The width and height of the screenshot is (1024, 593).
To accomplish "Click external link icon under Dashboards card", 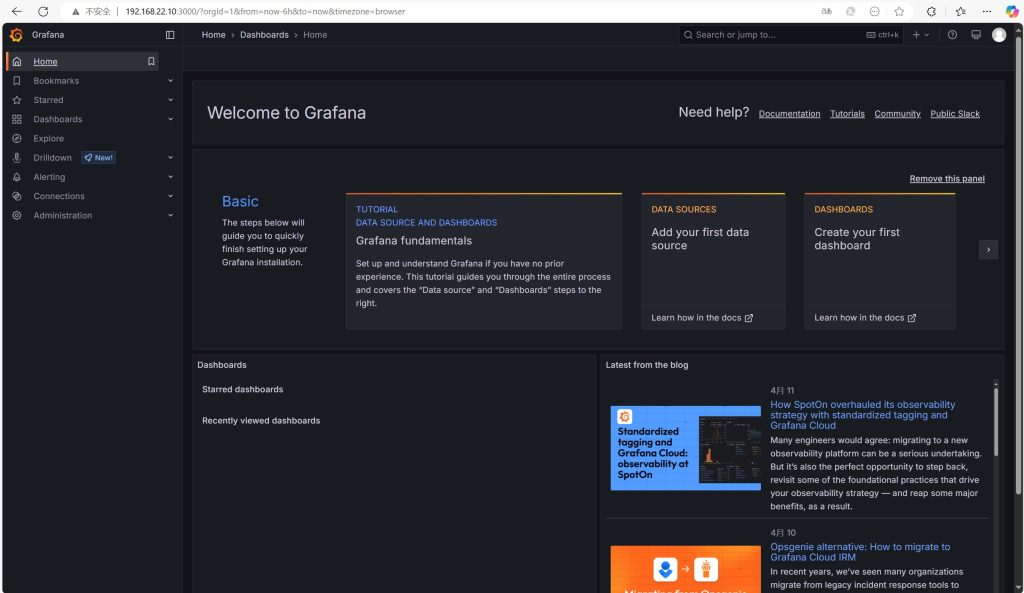I will [912, 318].
